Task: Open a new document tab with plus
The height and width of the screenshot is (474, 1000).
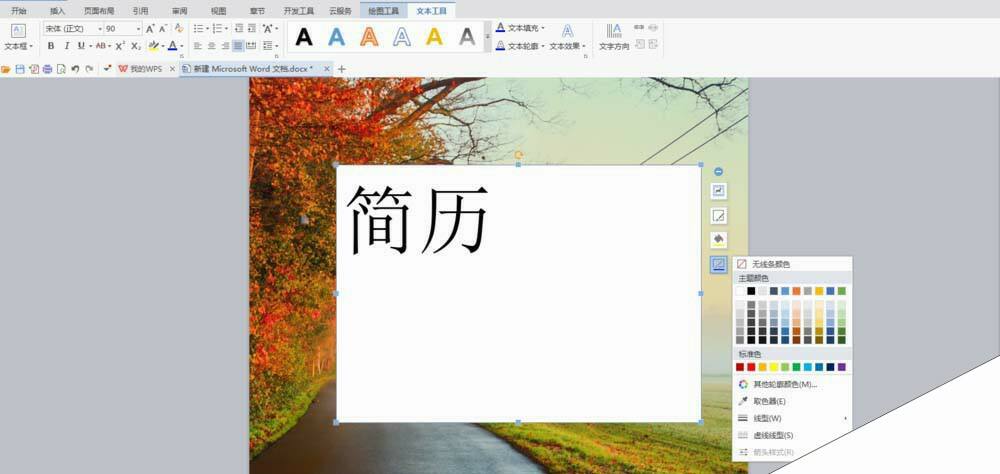Action: tap(341, 69)
